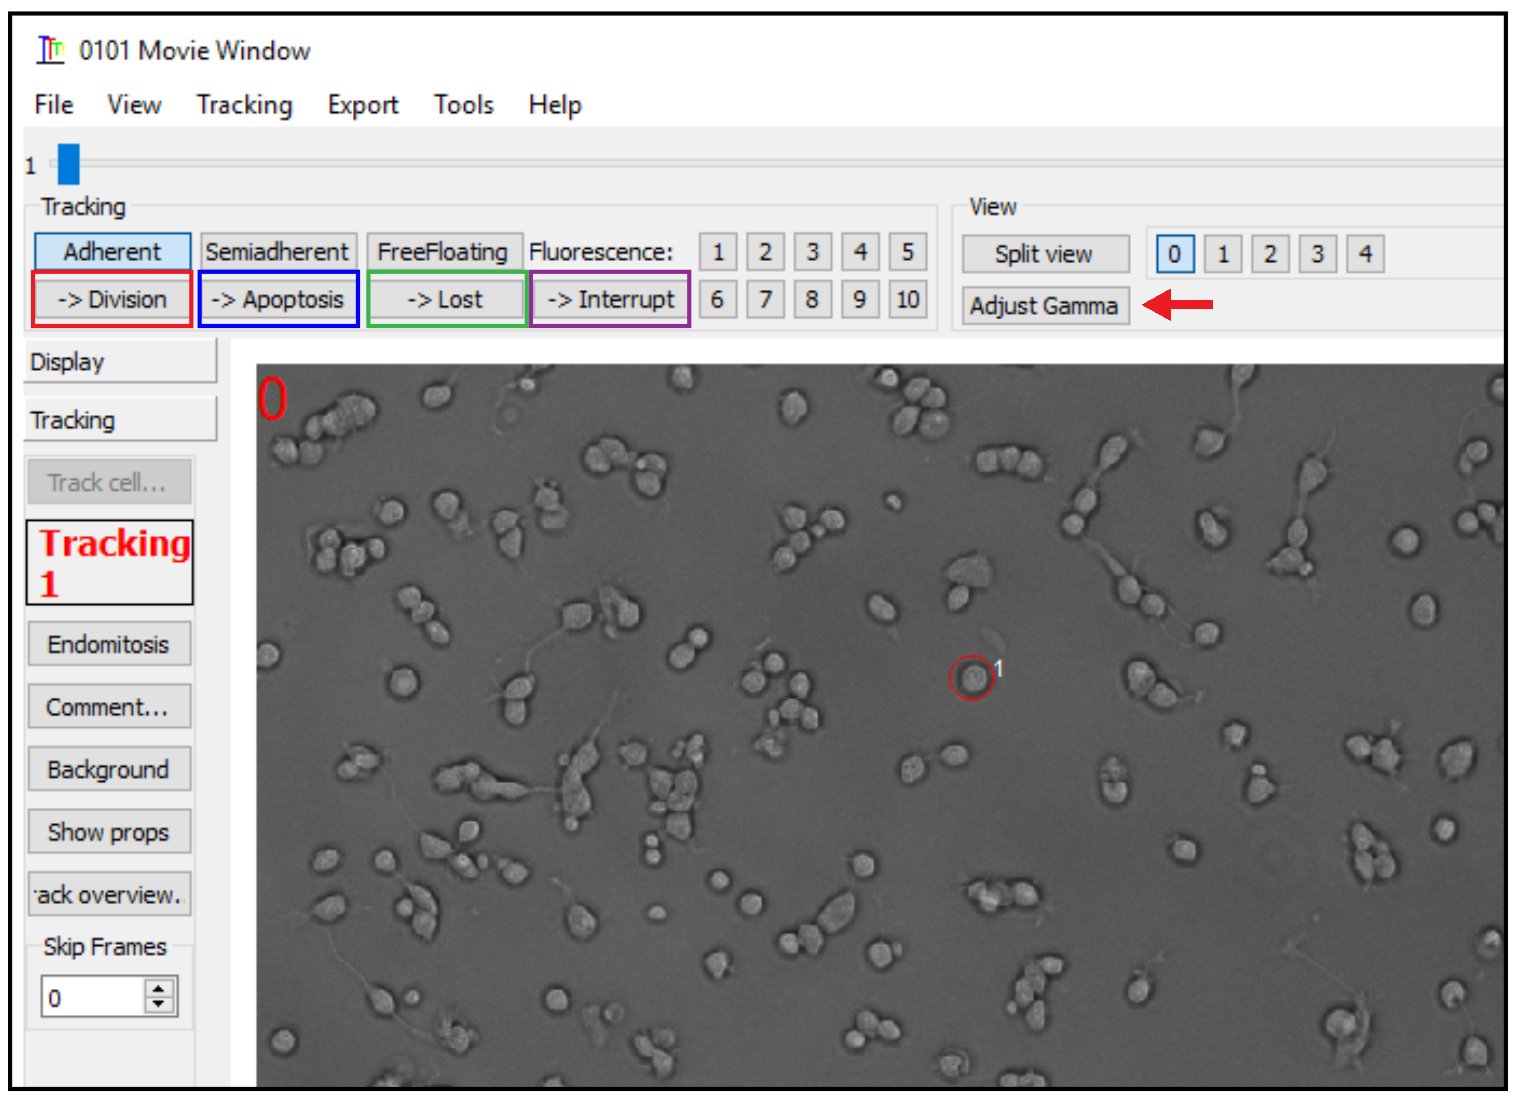
Task: Select Fluorescence channel 10
Action: coord(907,299)
